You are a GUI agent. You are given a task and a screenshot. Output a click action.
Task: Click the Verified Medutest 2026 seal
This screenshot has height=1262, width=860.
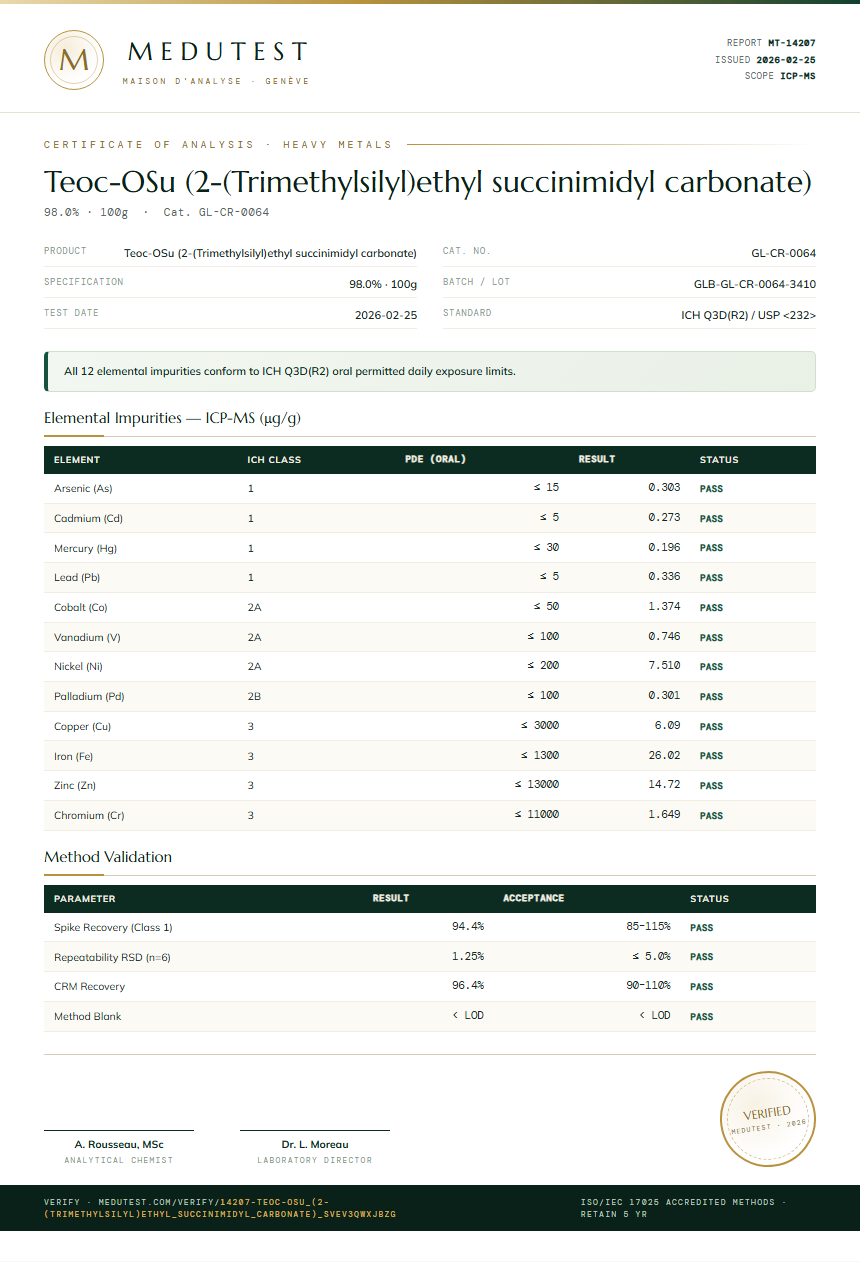pos(768,1118)
